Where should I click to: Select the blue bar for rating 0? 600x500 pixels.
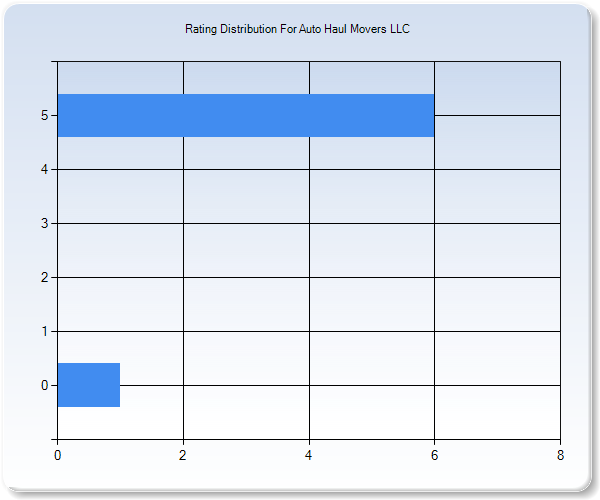[x=89, y=385]
